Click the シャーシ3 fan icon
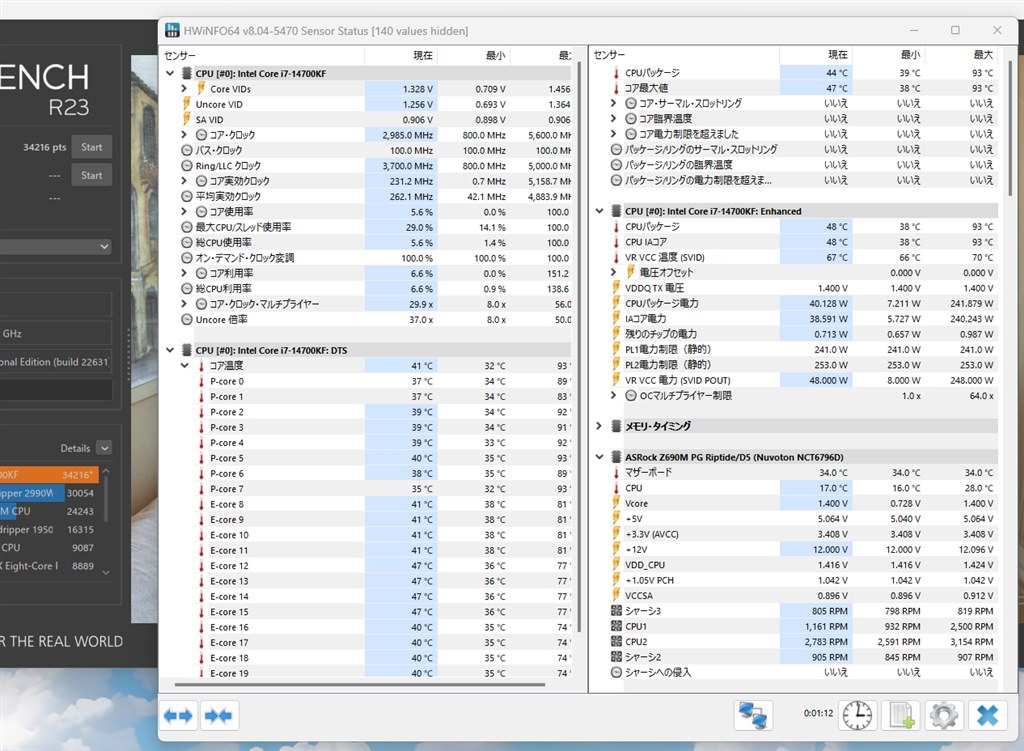1024x751 pixels. point(616,611)
